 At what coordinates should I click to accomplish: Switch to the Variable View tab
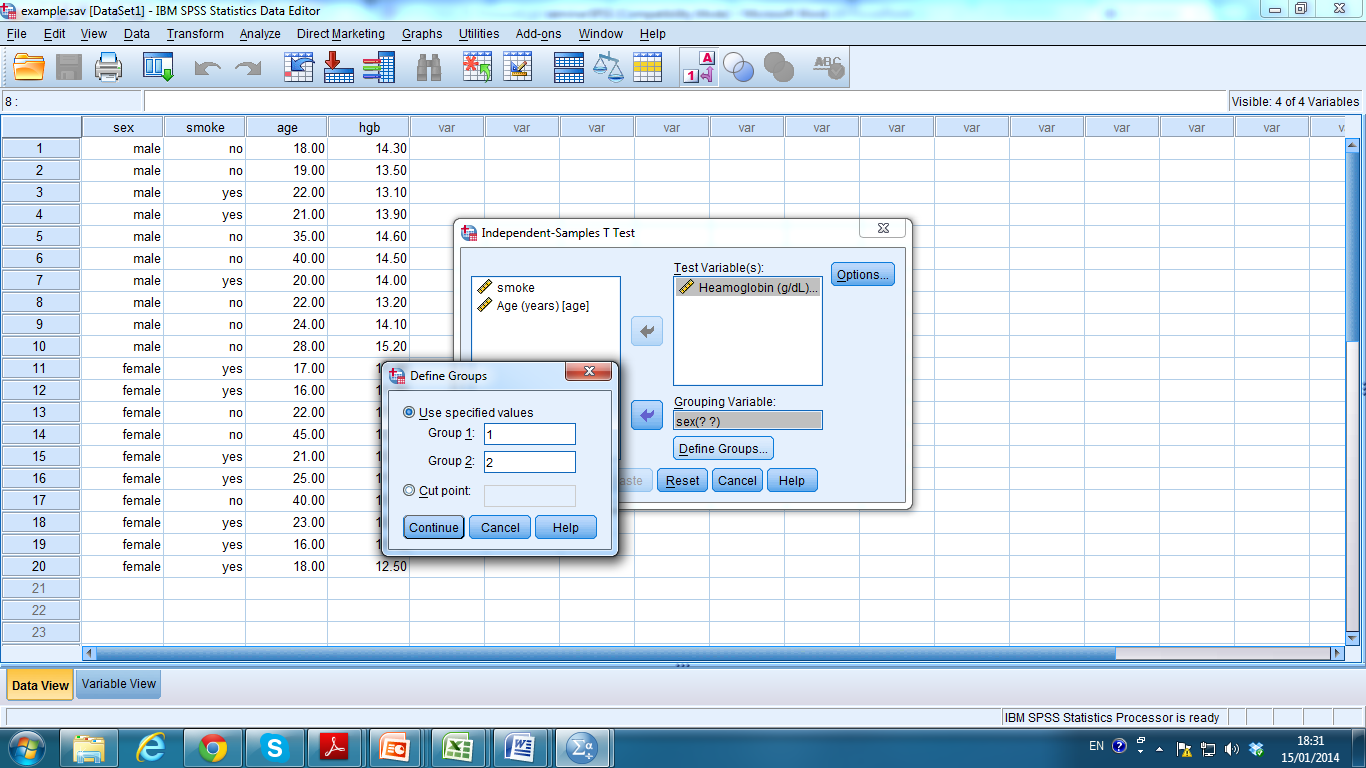click(119, 684)
